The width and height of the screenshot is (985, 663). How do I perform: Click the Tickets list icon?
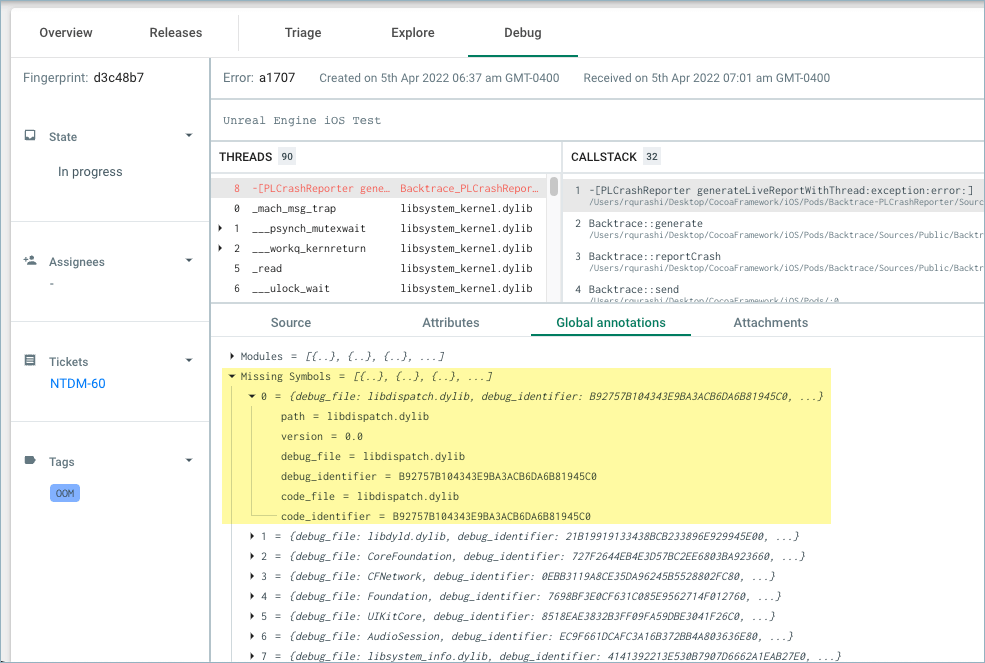[x=30, y=360]
